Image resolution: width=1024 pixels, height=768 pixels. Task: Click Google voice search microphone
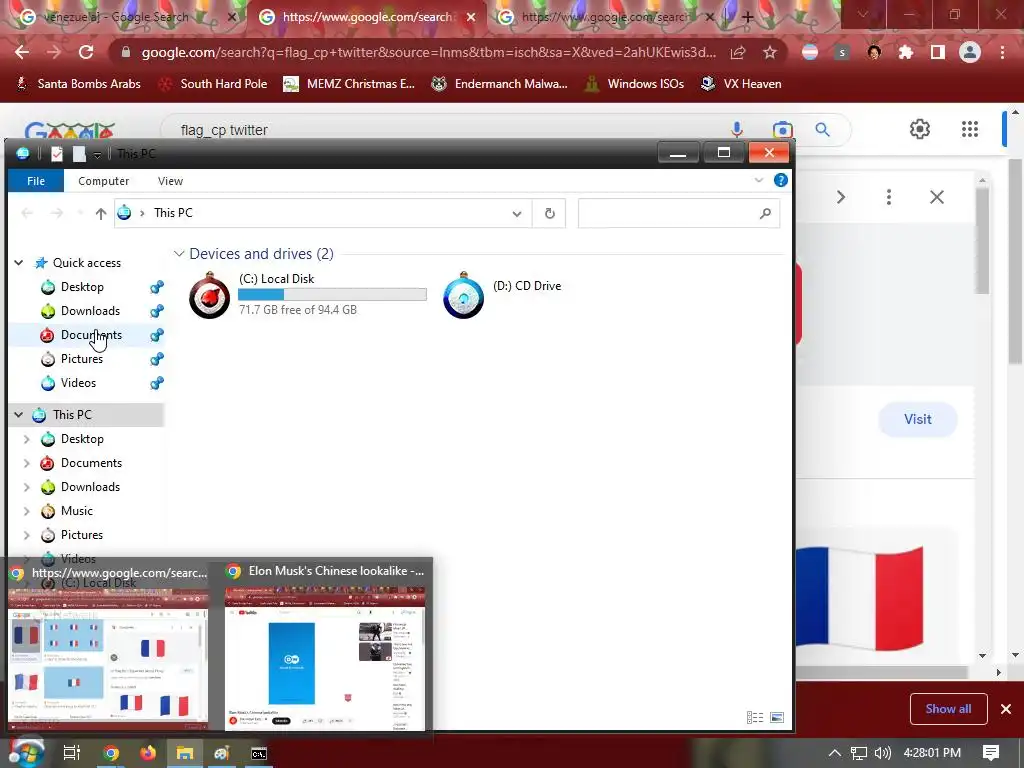click(x=737, y=129)
